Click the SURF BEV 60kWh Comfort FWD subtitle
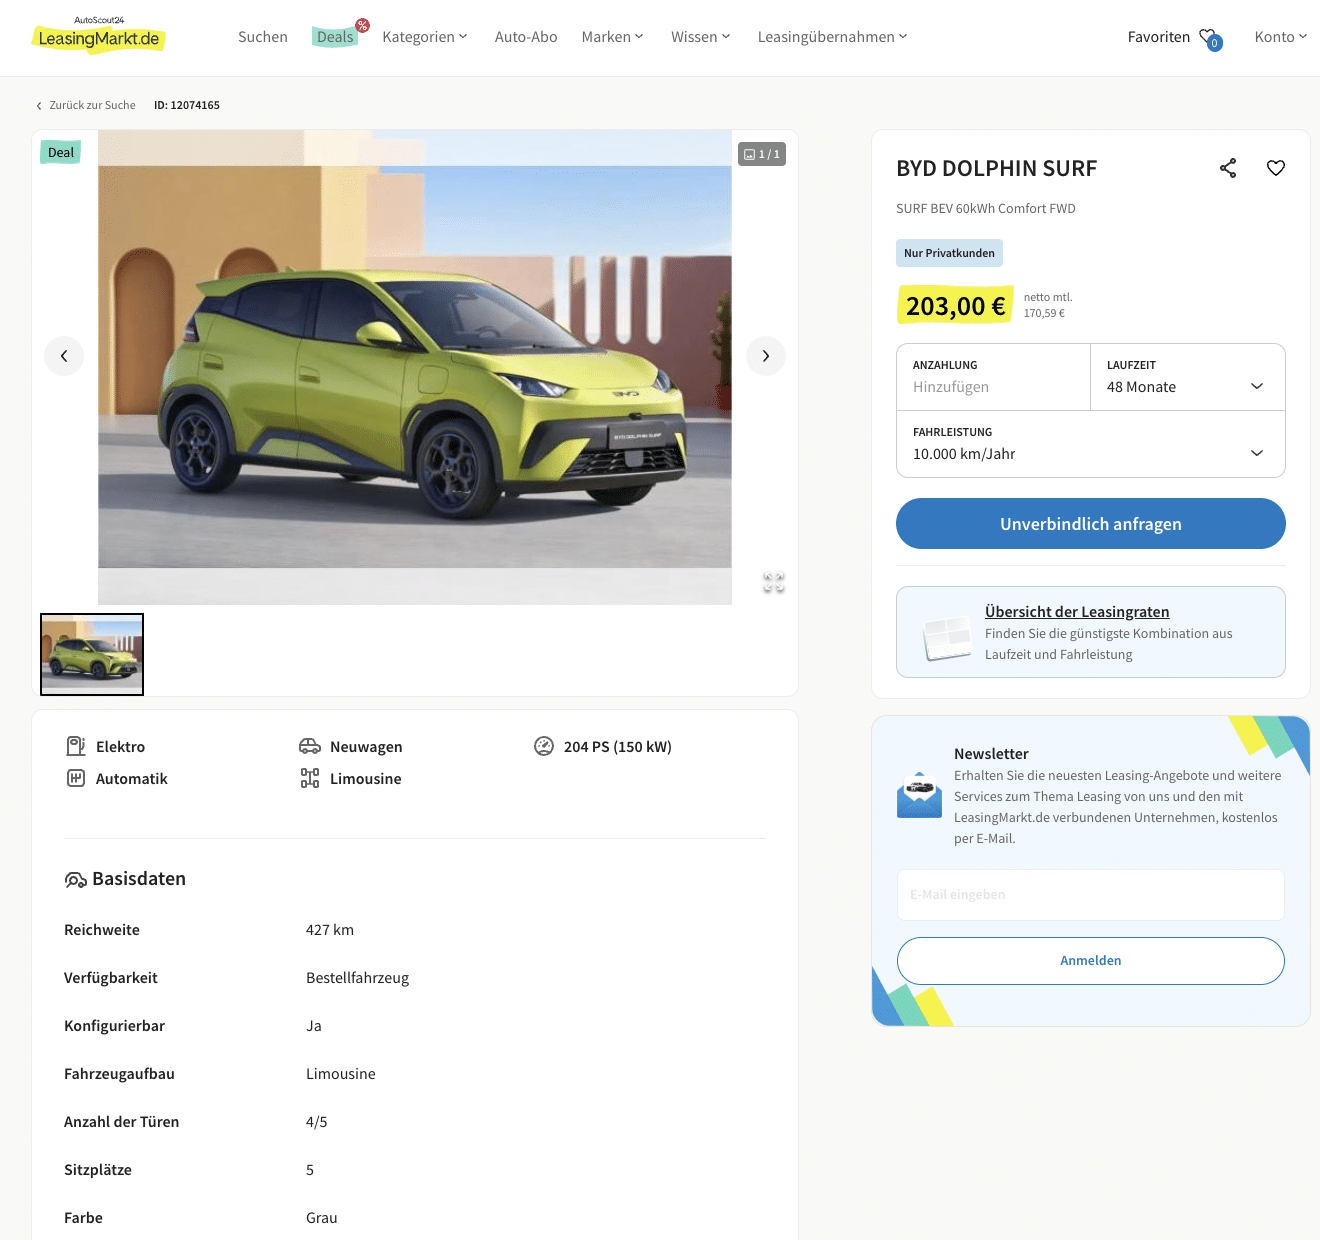 point(986,209)
